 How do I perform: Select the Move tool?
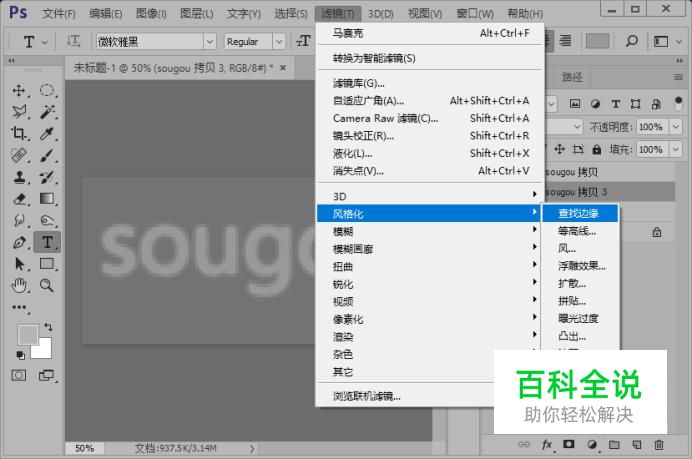click(19, 90)
